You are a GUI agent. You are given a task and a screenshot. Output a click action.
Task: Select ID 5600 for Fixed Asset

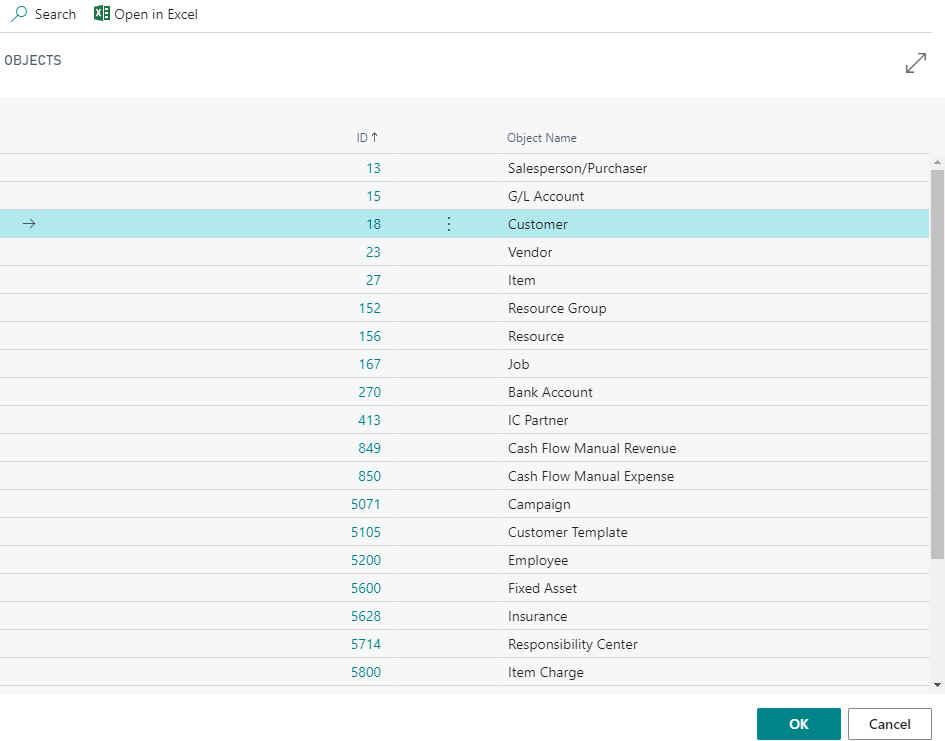[365, 588]
